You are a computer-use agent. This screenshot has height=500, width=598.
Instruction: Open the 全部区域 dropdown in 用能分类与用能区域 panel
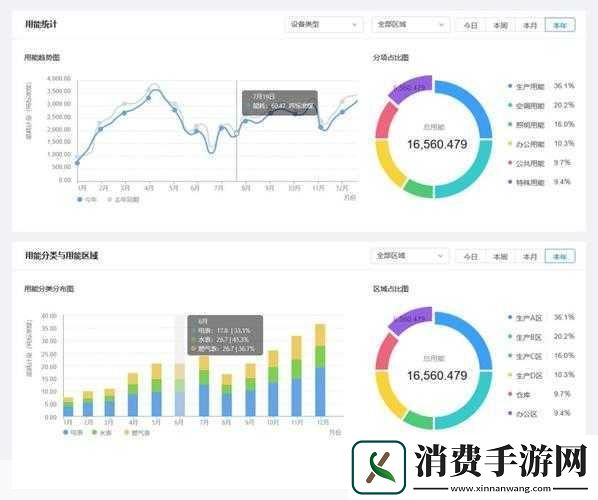click(410, 256)
